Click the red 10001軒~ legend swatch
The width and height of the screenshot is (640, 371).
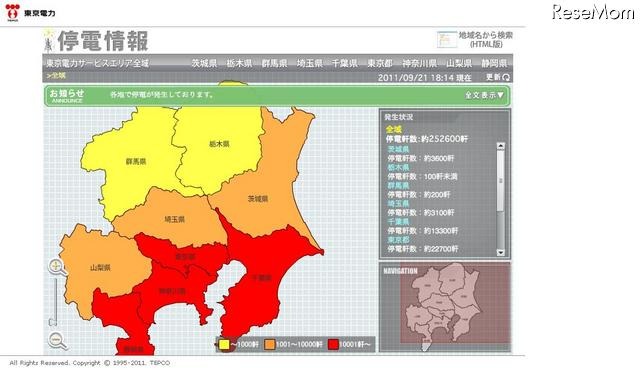(333, 345)
